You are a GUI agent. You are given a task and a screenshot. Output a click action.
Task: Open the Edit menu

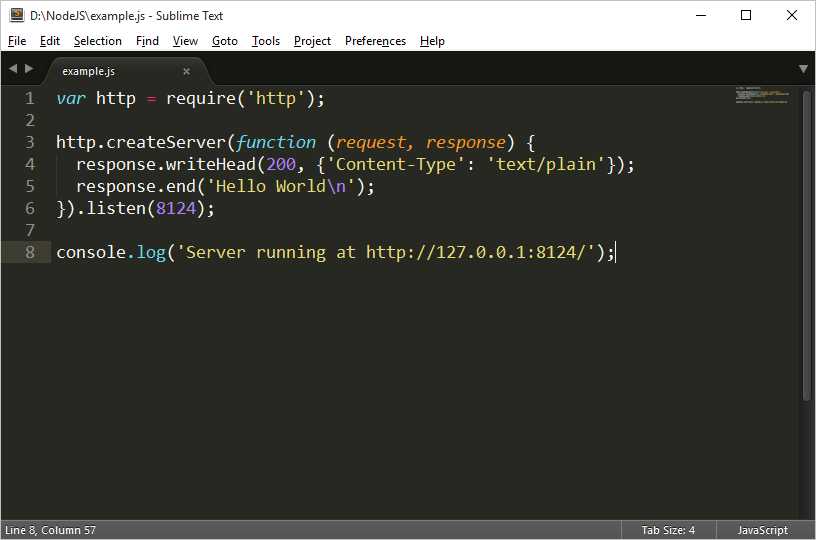point(50,41)
